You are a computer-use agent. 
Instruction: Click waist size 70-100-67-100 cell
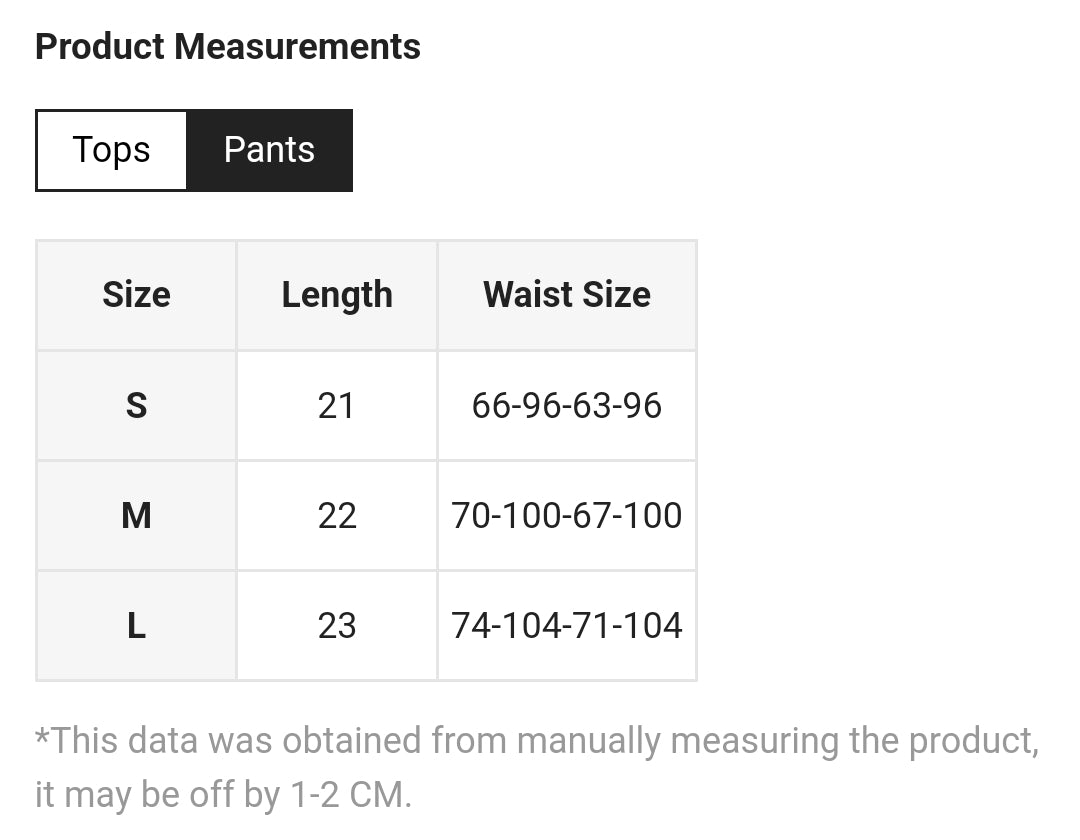pos(567,516)
